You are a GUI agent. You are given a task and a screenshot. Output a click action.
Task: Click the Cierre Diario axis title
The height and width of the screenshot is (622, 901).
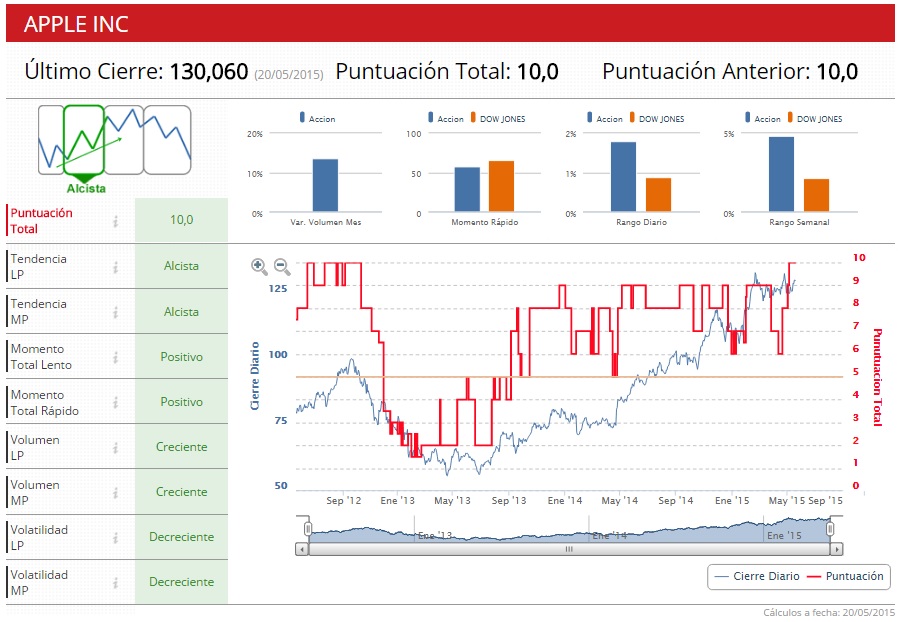(x=255, y=376)
